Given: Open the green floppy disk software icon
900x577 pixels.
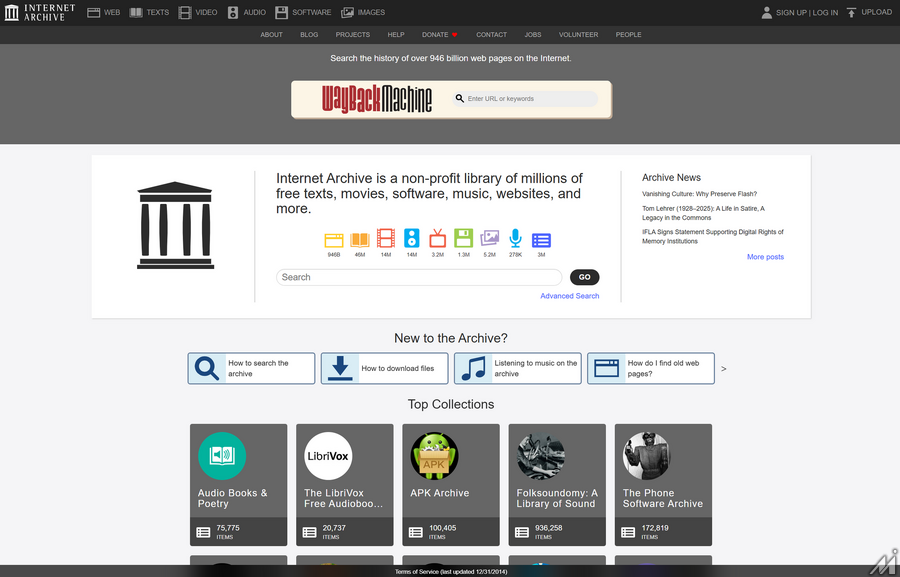Looking at the screenshot, I should pyautogui.click(x=463, y=238).
